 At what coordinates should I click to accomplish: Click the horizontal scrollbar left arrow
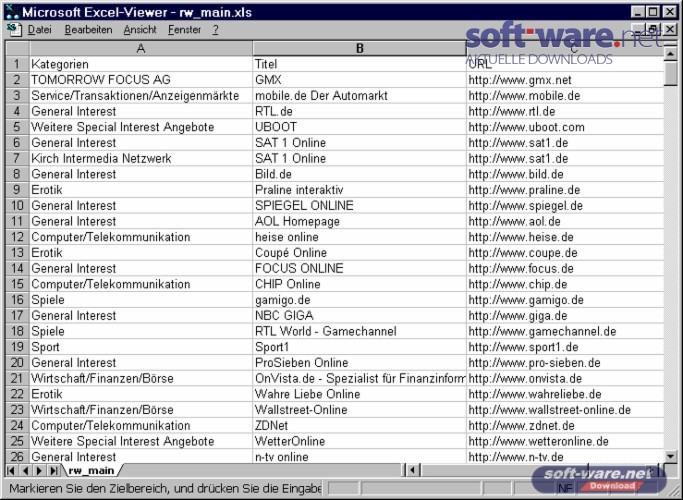[x=413, y=470]
